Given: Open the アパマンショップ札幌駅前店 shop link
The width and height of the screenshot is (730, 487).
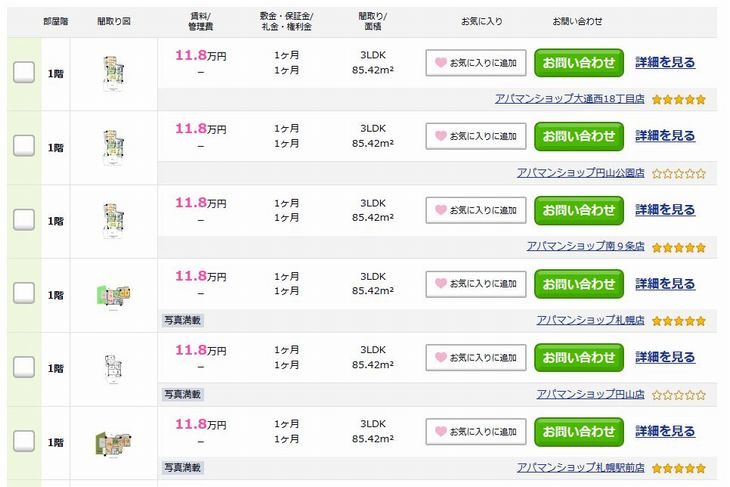Looking at the screenshot, I should click(581, 468).
